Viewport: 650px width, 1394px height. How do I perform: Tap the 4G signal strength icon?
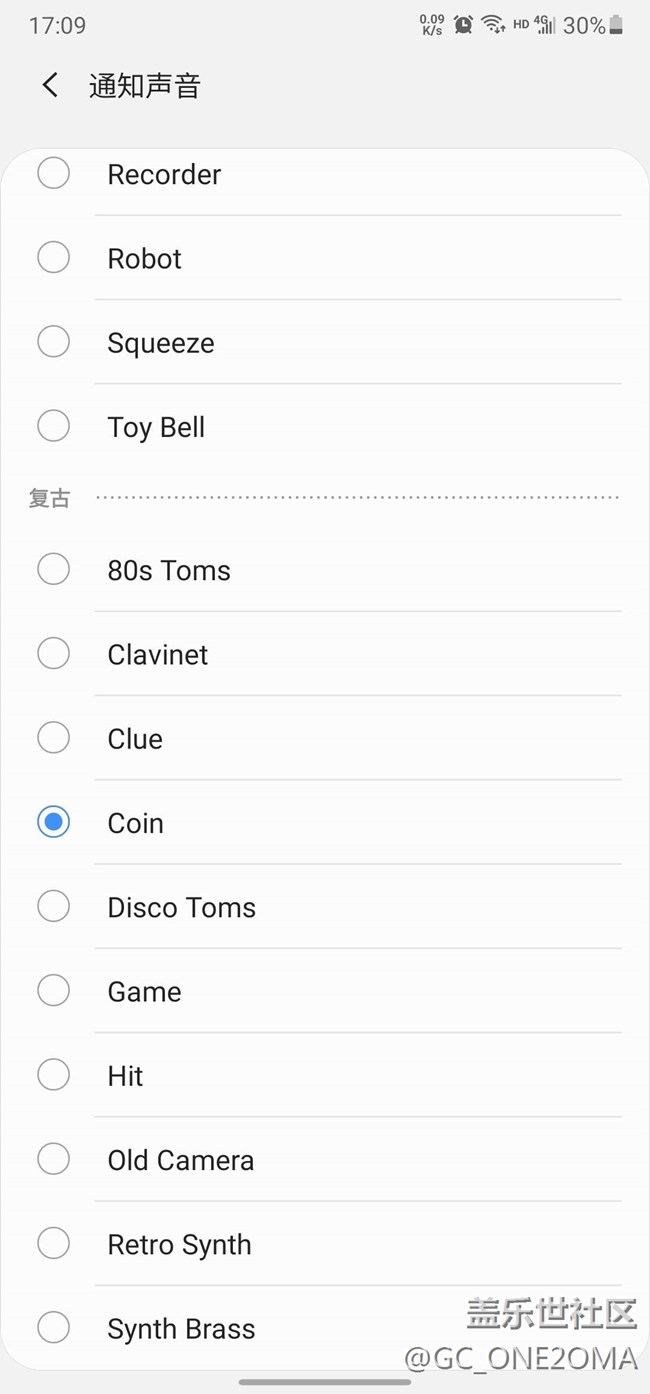(x=545, y=26)
